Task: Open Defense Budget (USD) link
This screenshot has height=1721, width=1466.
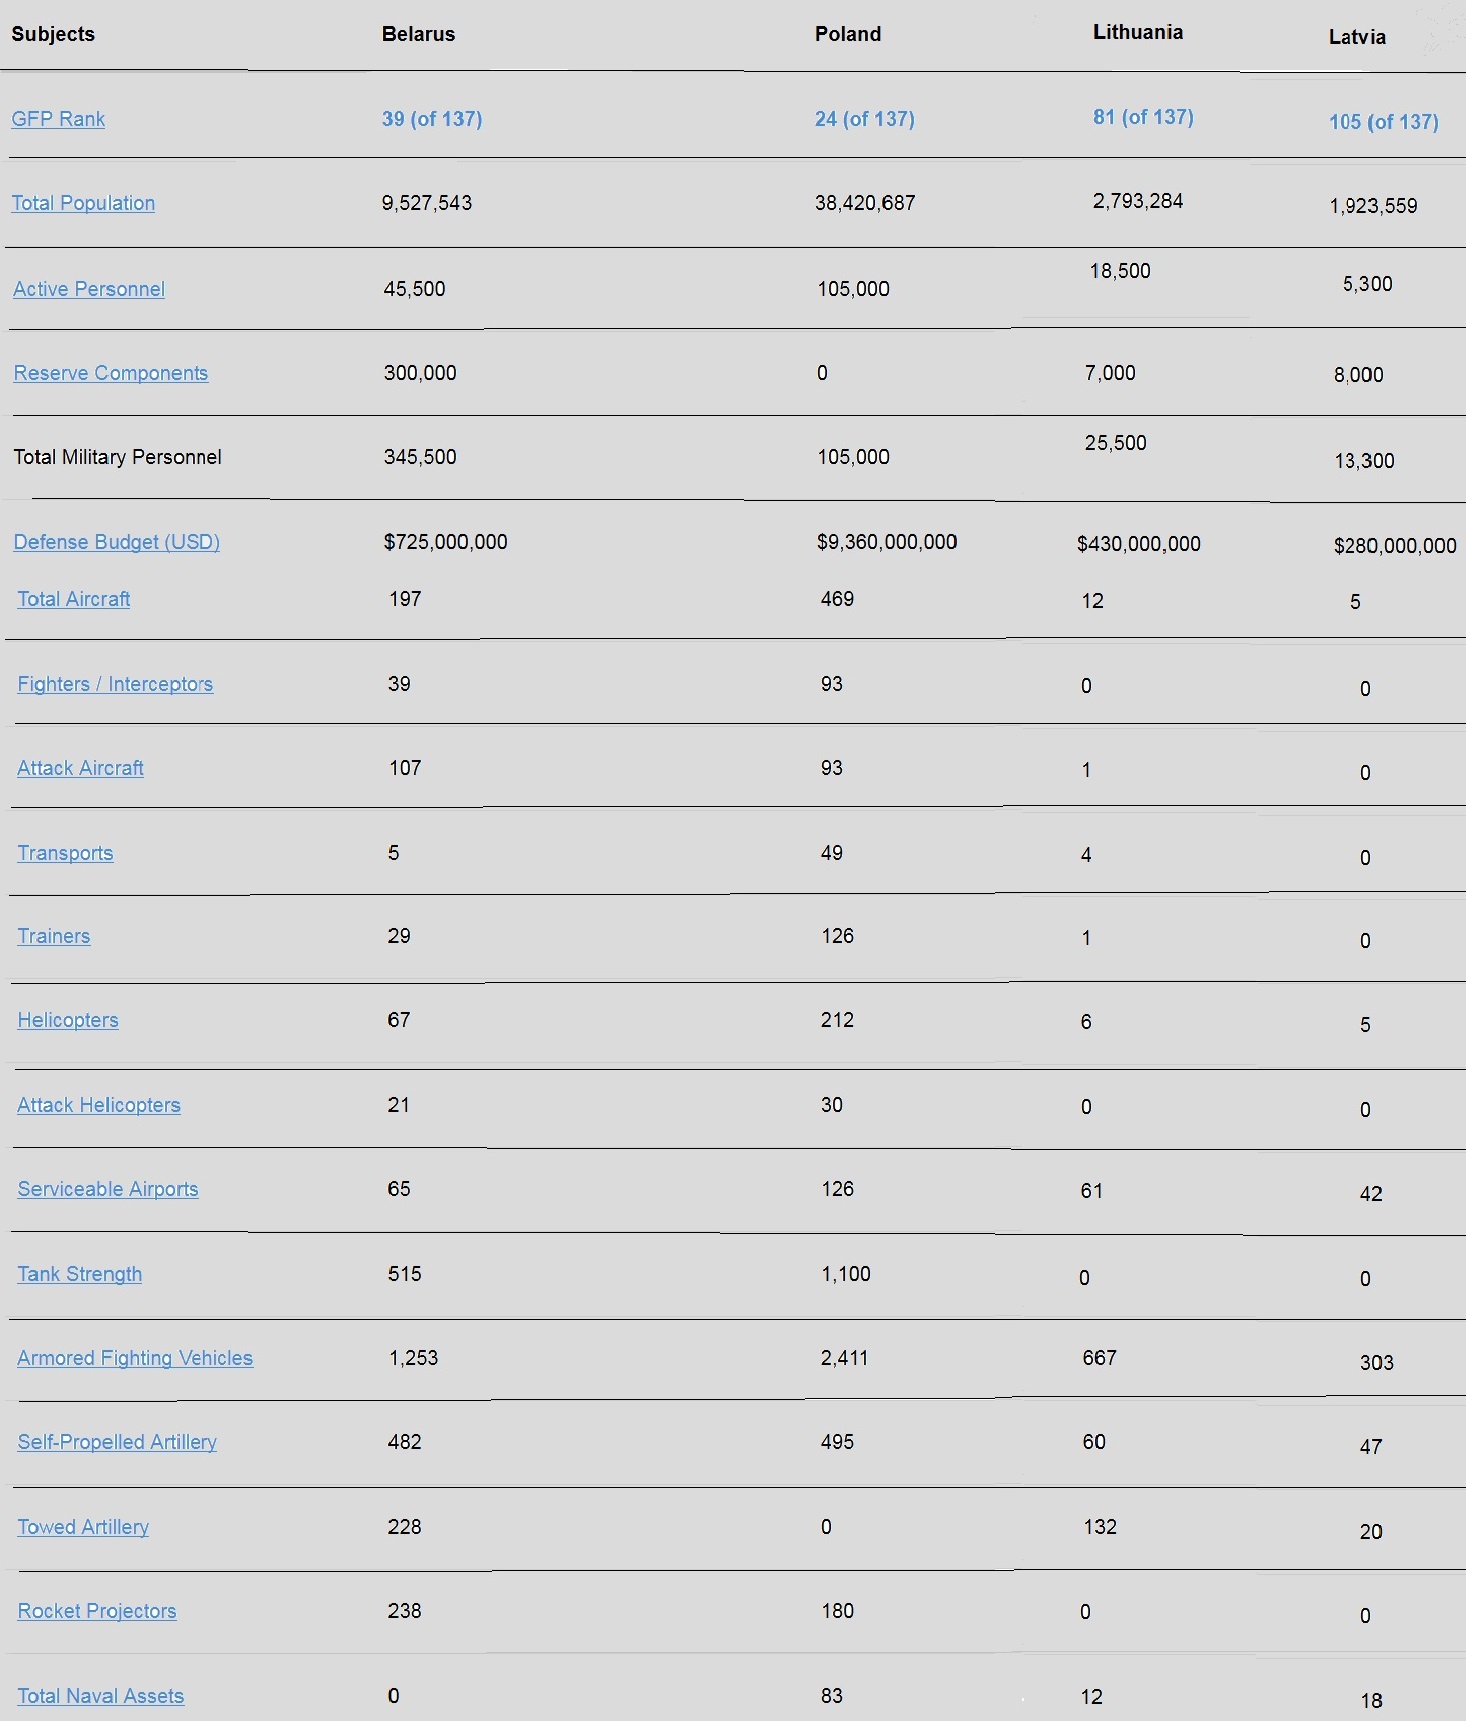Action: (116, 542)
